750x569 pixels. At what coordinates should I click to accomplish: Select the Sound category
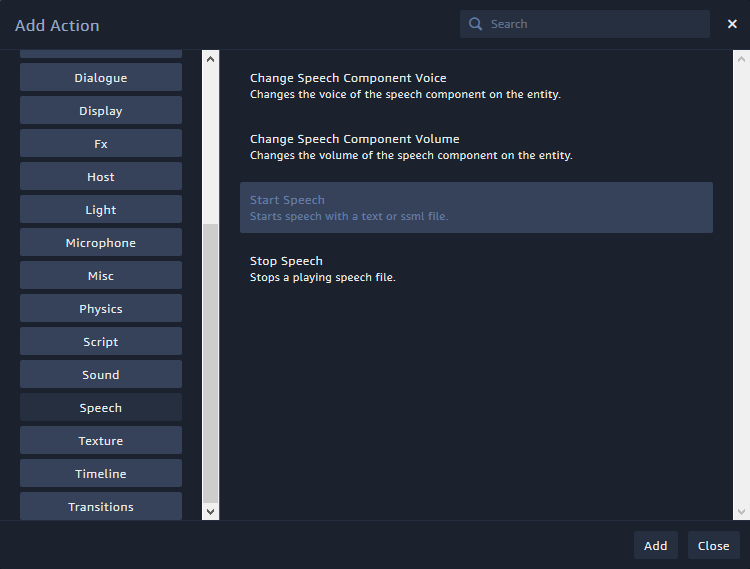101,374
